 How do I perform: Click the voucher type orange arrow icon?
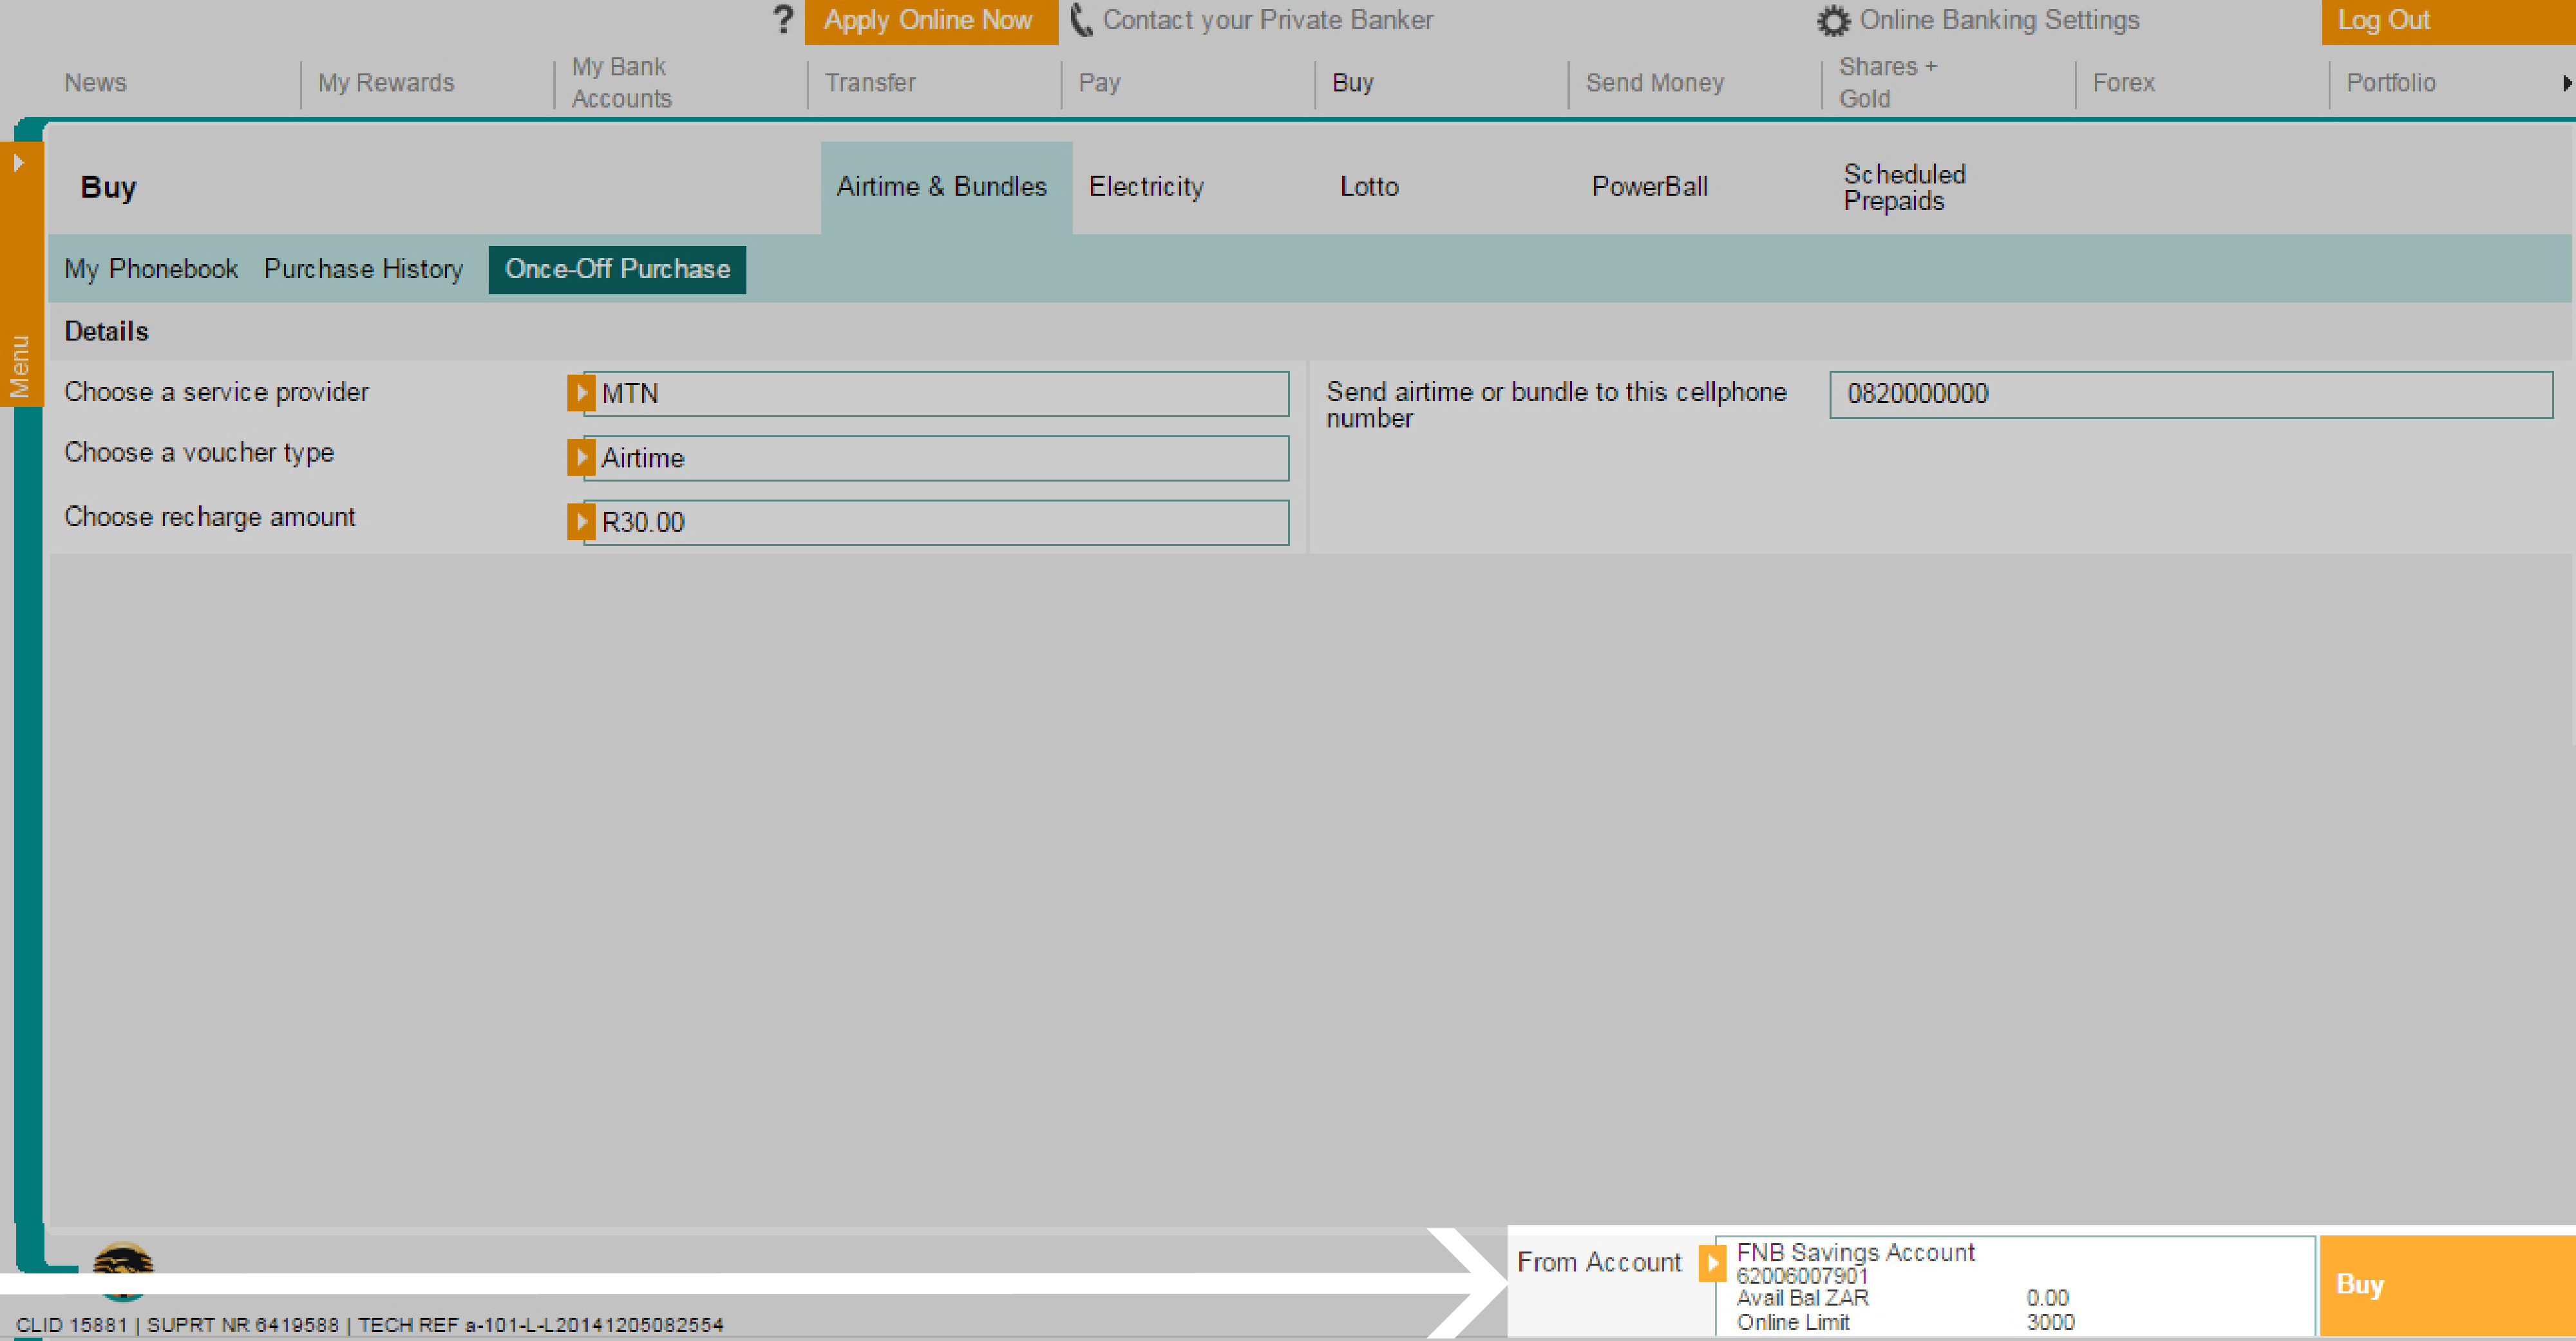581,457
